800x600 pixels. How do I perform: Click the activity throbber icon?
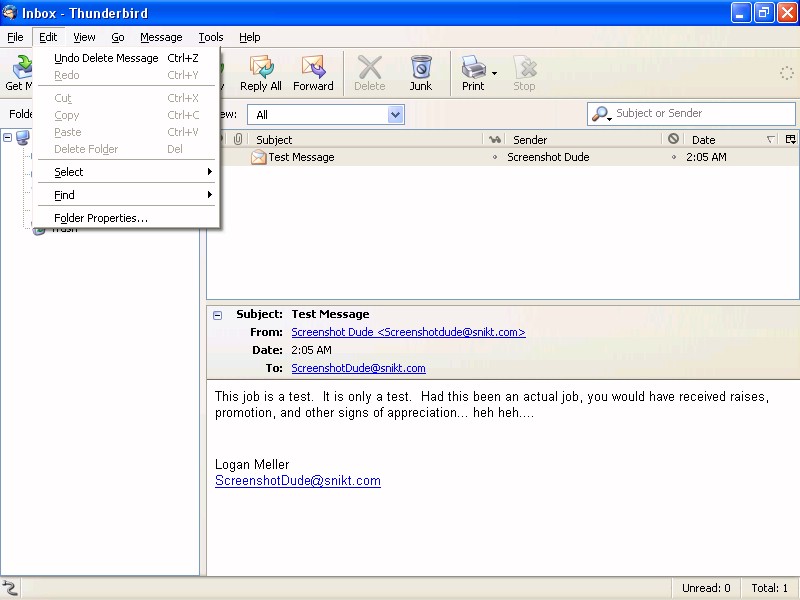pos(787,73)
